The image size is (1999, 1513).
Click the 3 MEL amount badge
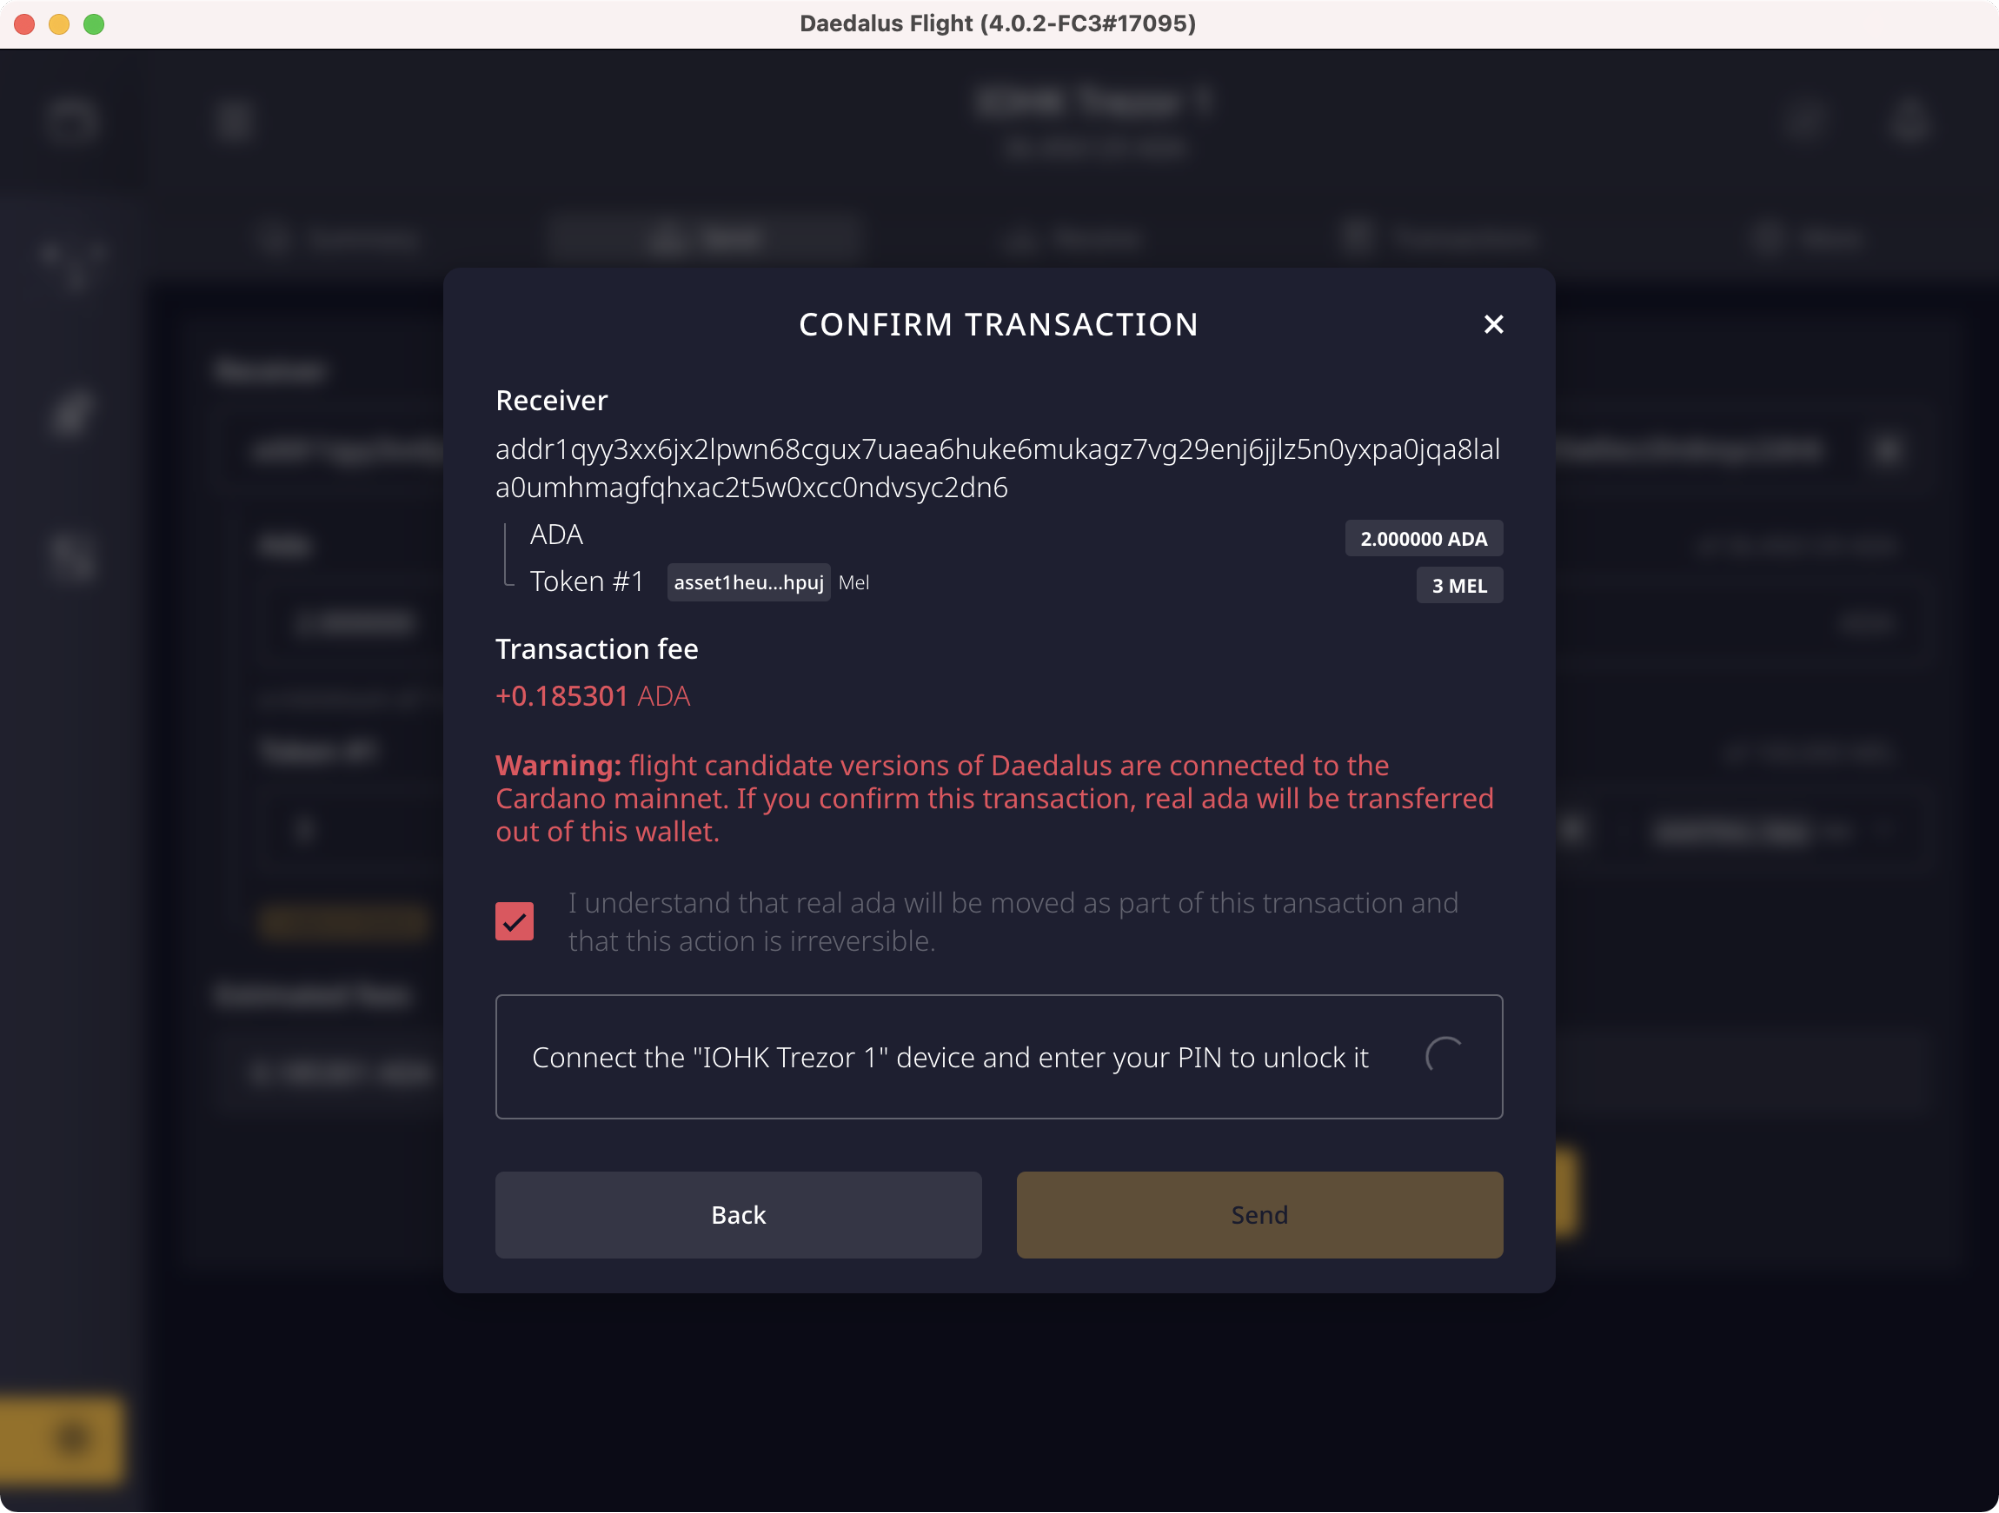tap(1459, 585)
